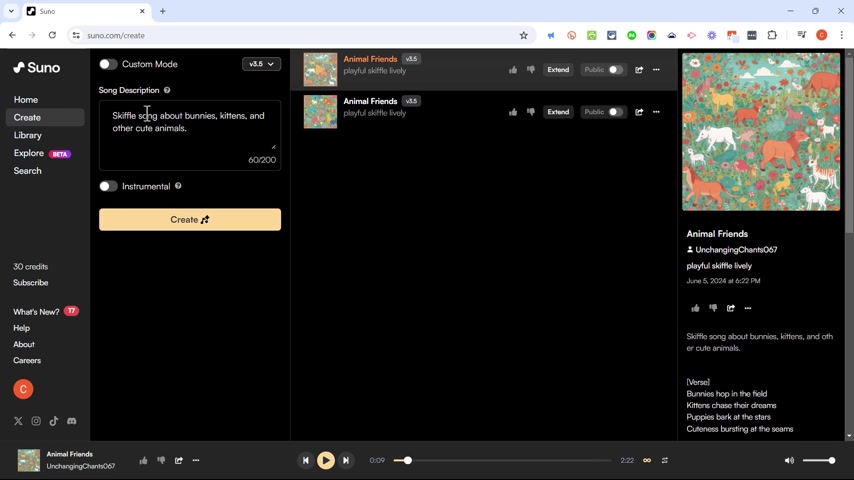This screenshot has height=480, width=854.
Task: Share the first Animal Friends song
Action: (x=639, y=70)
